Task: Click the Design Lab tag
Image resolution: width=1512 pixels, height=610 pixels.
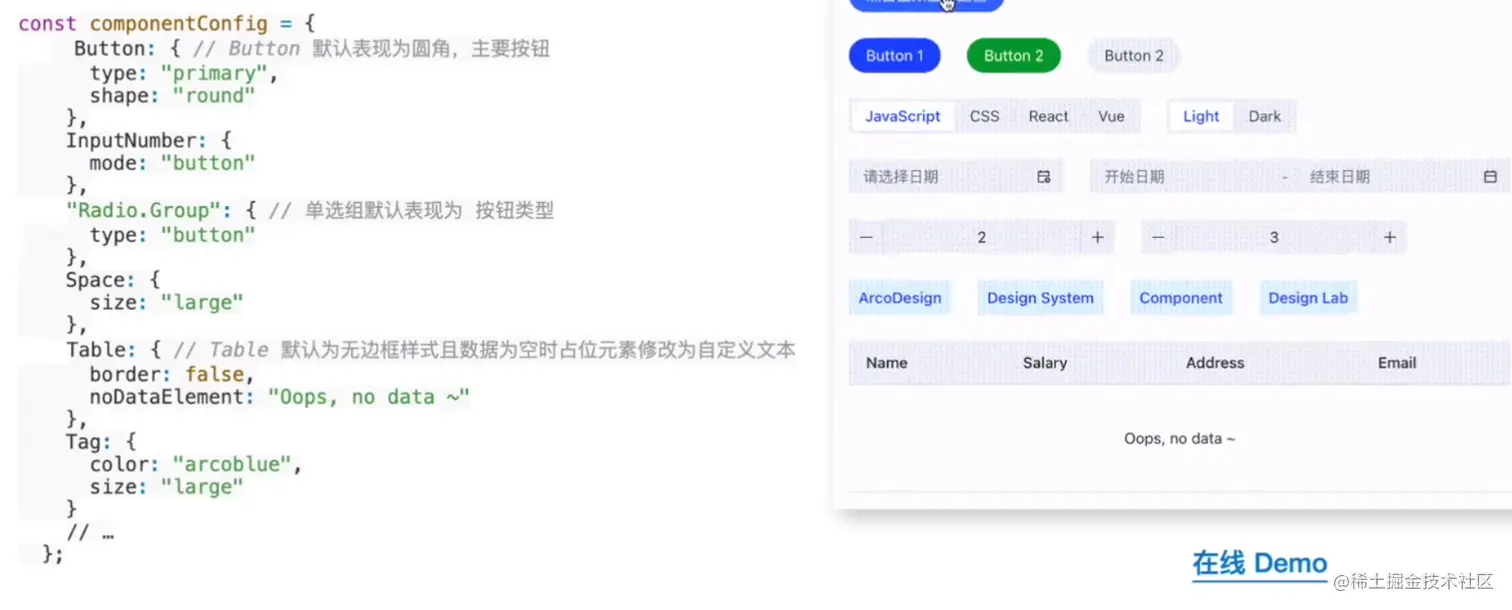Action: point(1308,298)
